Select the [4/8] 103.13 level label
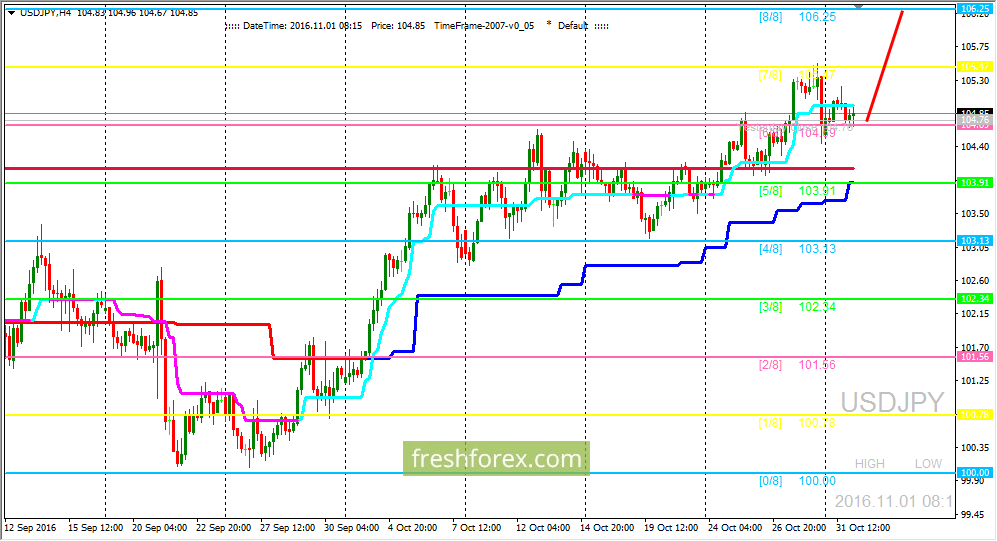 point(798,249)
